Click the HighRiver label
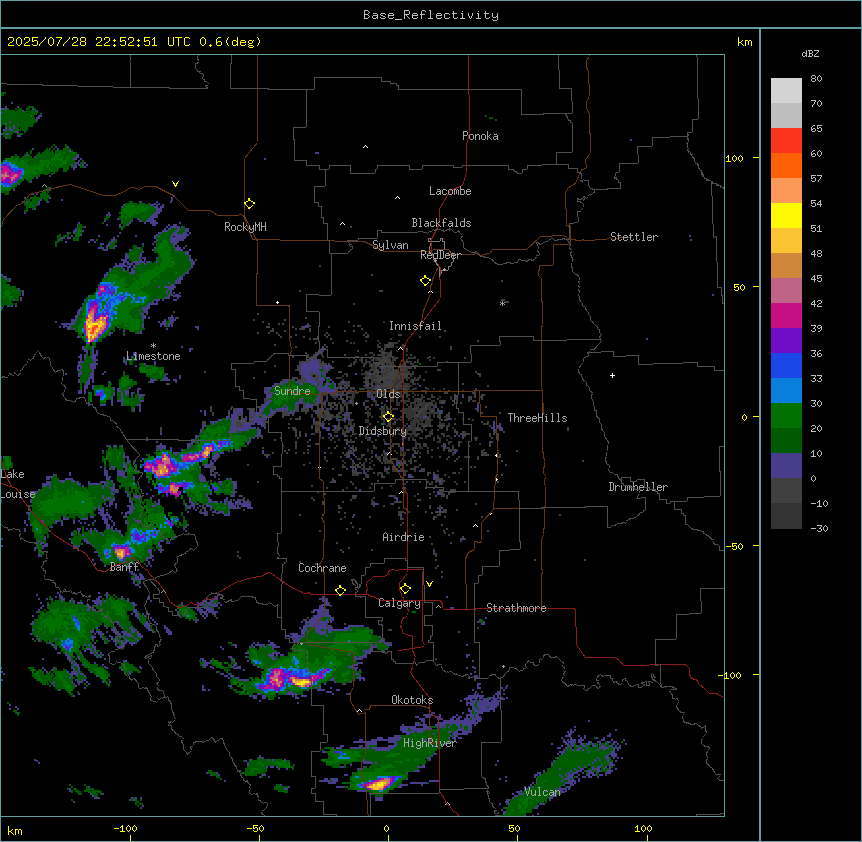 (x=430, y=743)
